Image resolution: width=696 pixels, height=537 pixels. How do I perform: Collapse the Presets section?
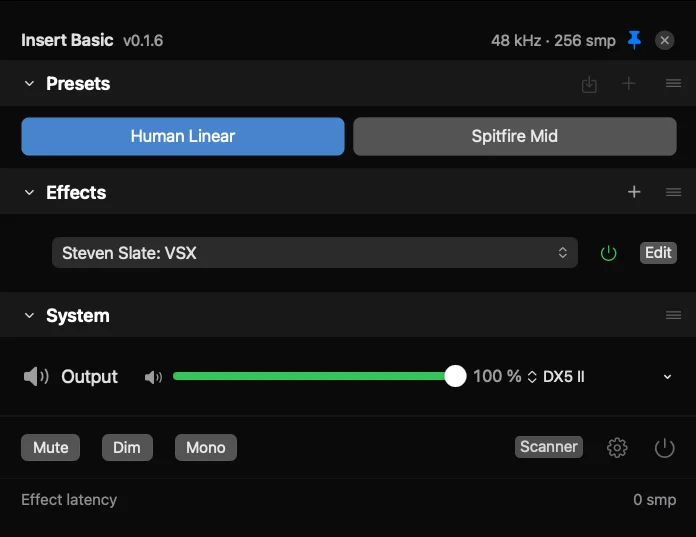click(x=29, y=84)
